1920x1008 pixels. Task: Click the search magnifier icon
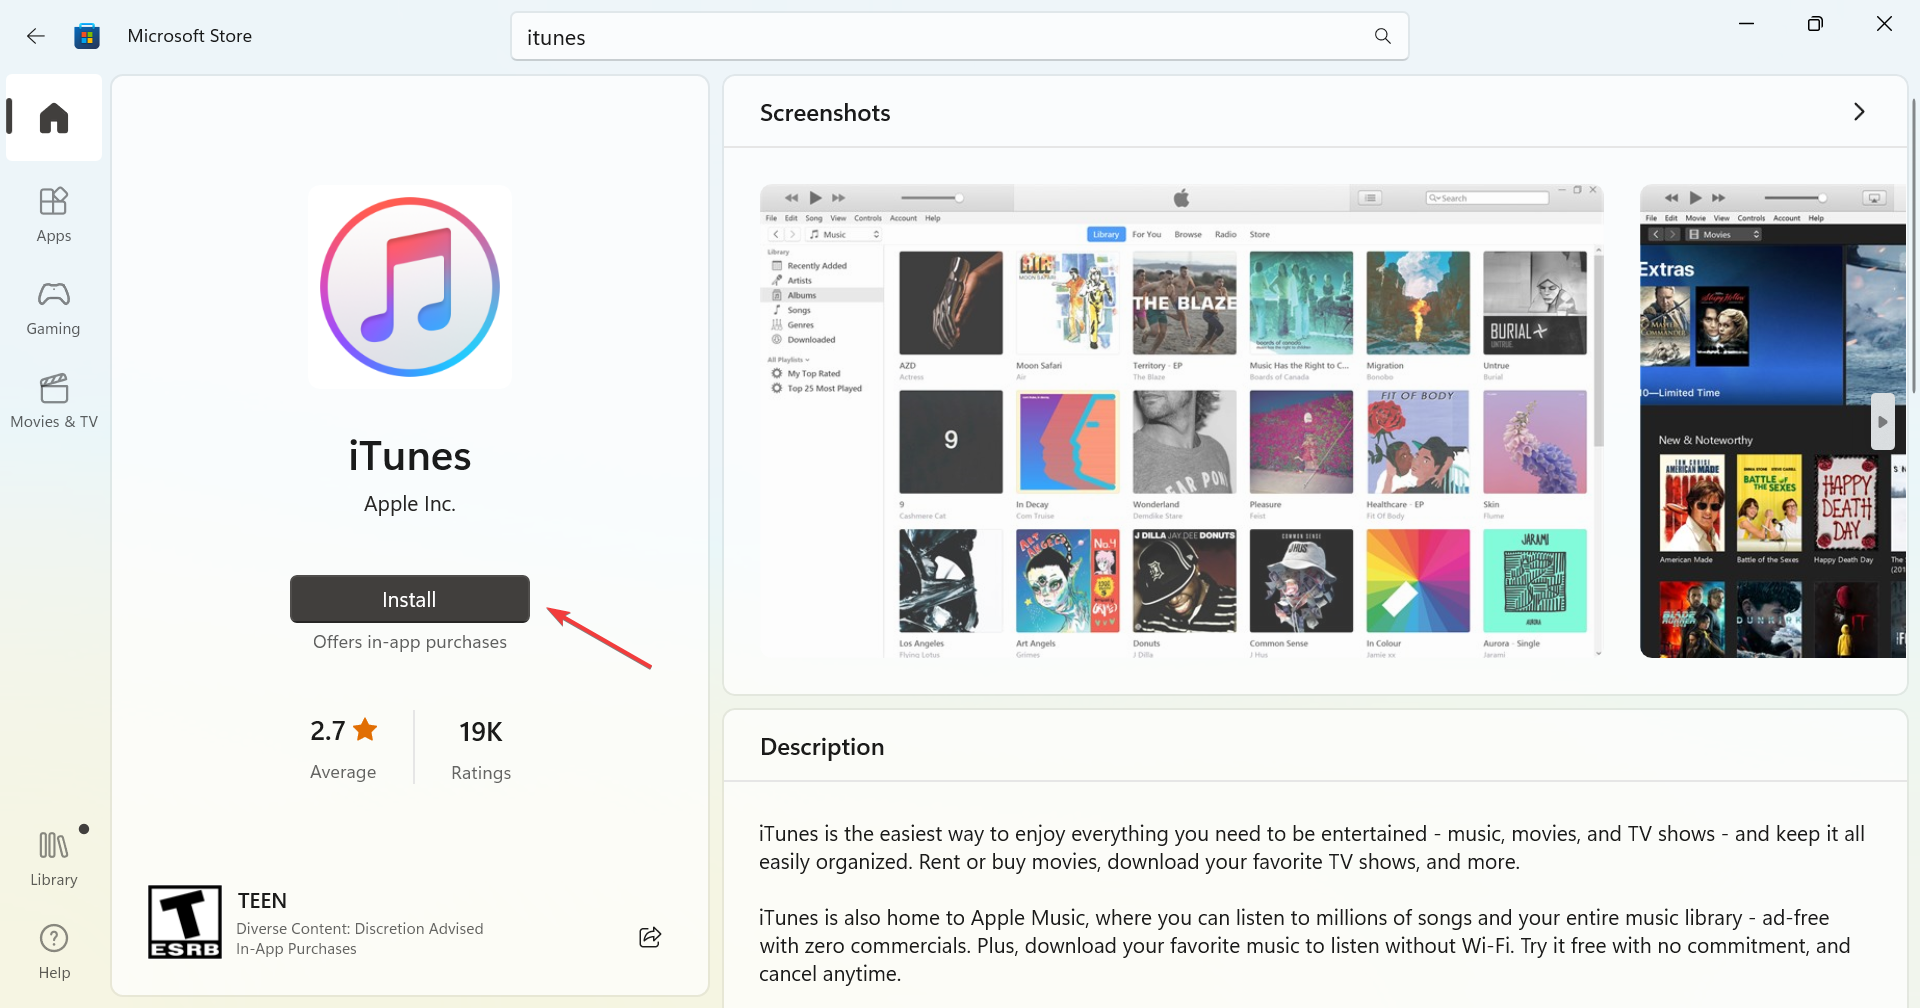tap(1382, 36)
